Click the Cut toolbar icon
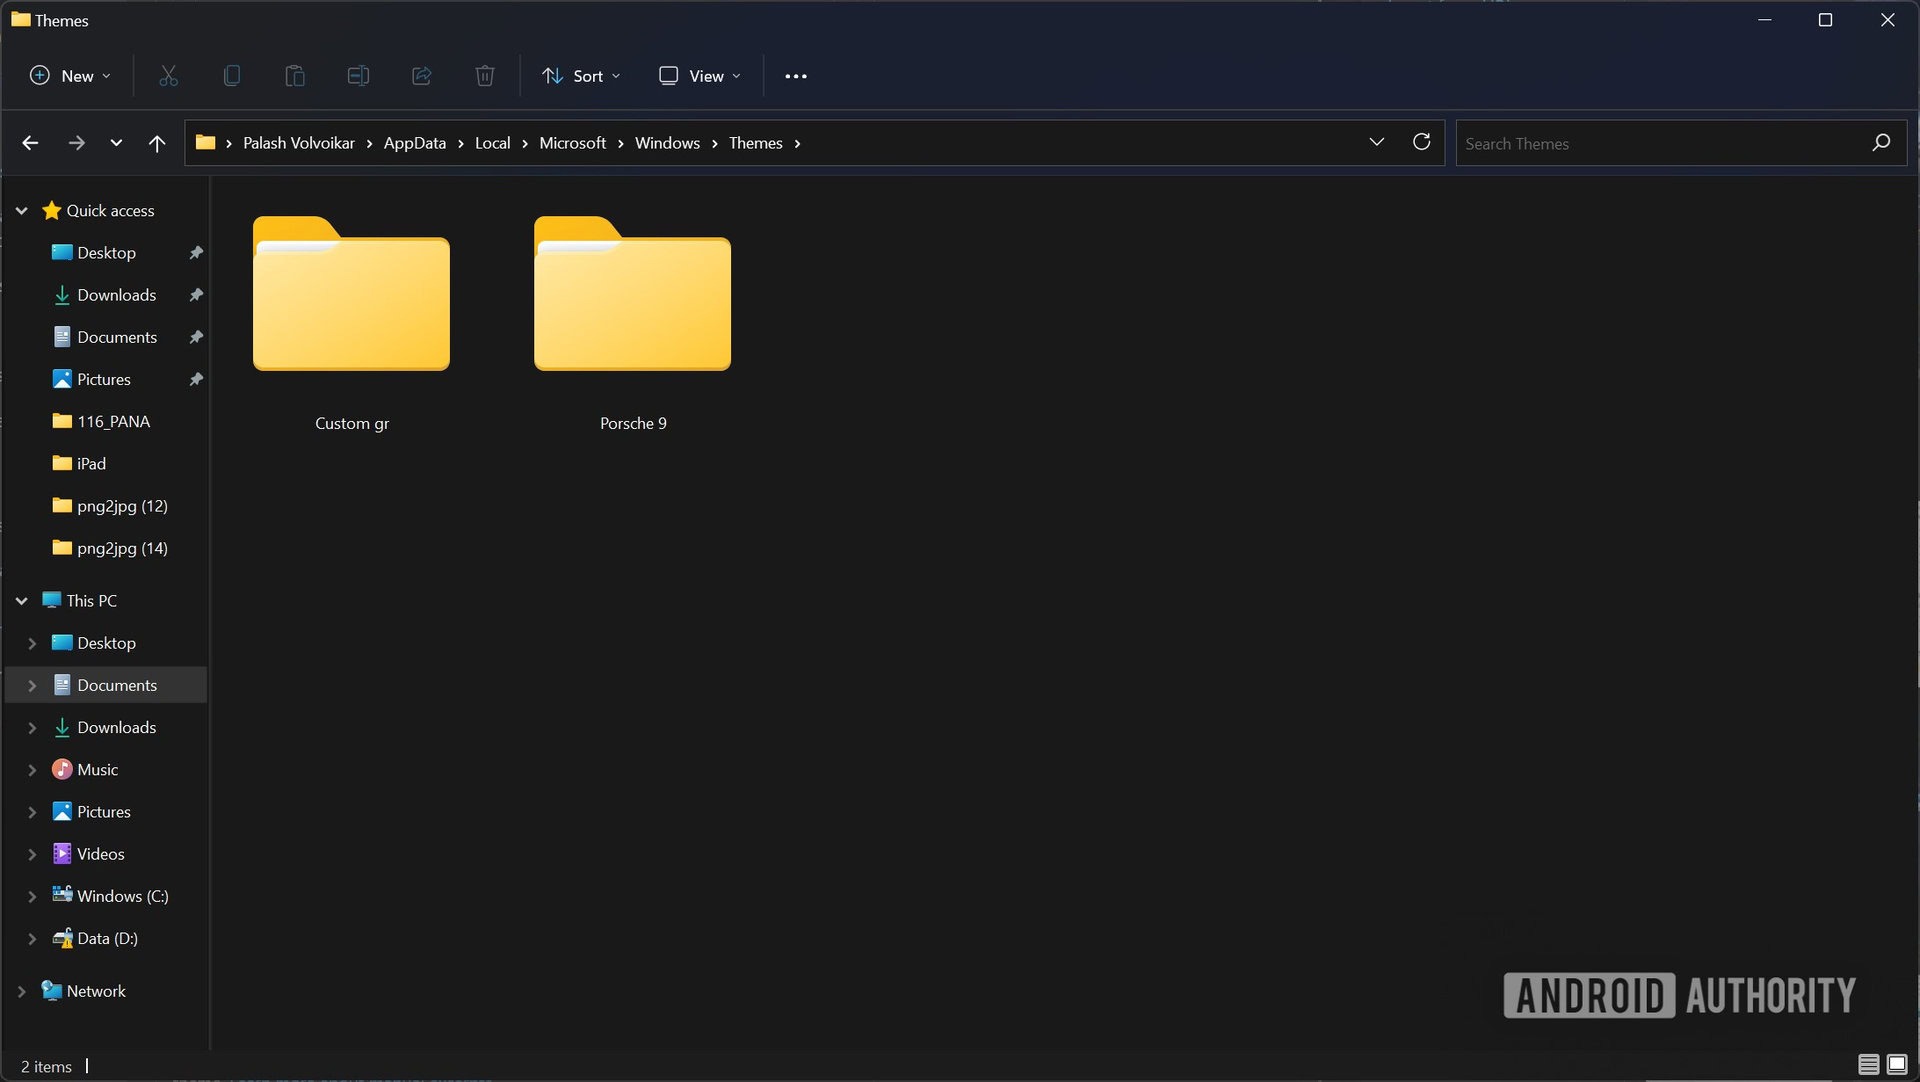1920x1082 pixels. click(x=167, y=75)
